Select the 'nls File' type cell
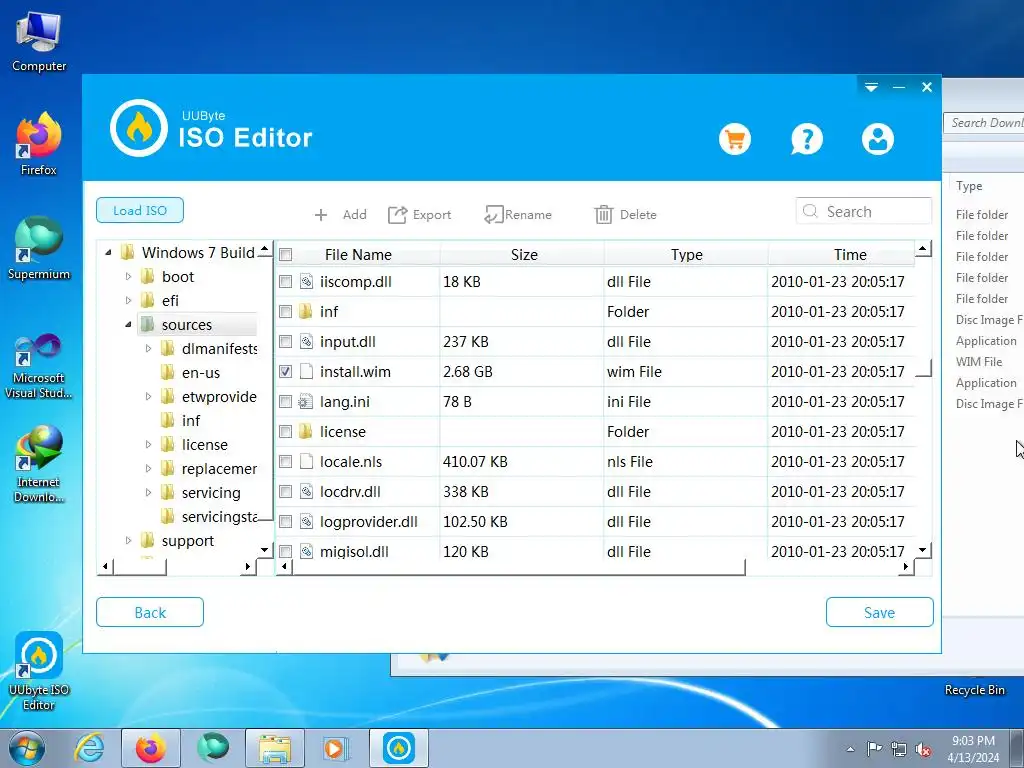Screen dimensions: 1024x768 point(686,462)
